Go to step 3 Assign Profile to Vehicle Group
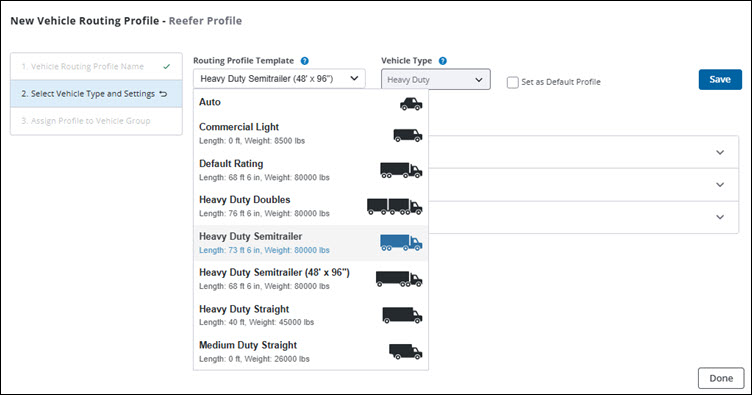This screenshot has width=752, height=395. pos(96,121)
